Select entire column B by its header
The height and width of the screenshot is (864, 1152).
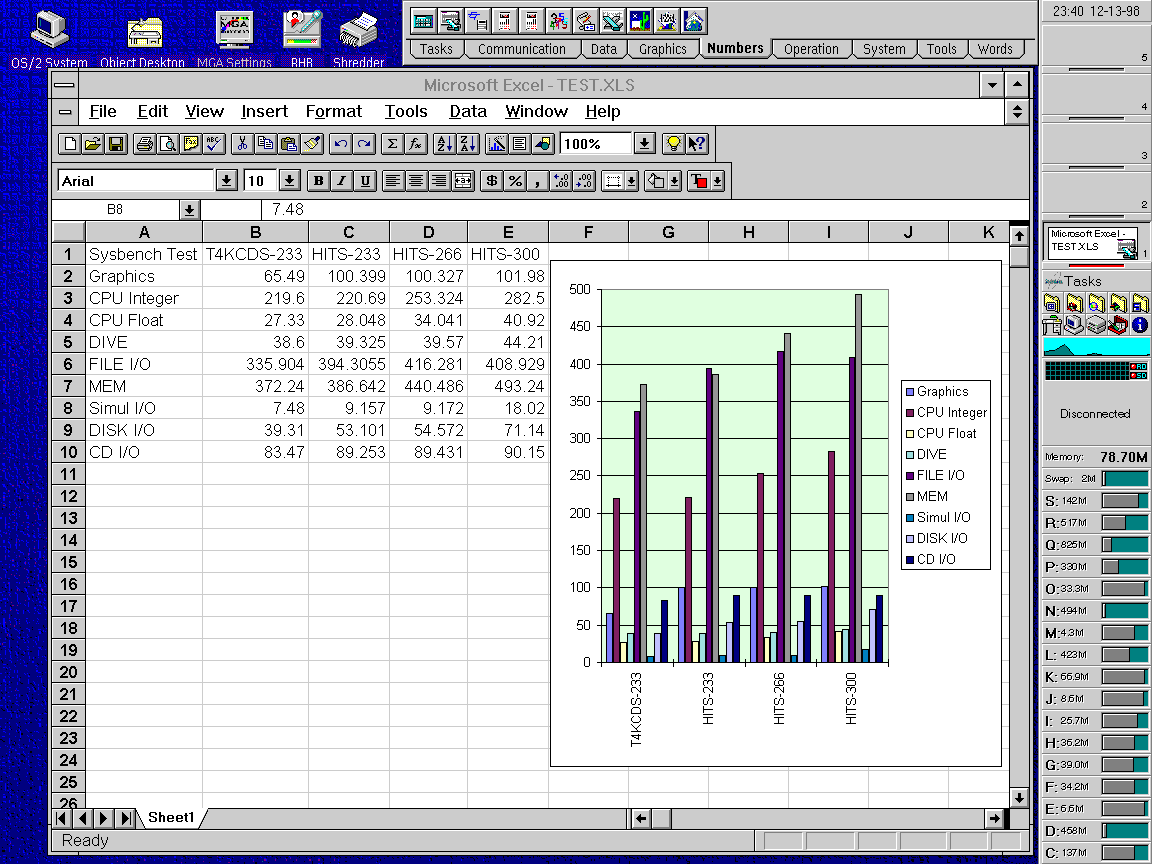point(255,232)
